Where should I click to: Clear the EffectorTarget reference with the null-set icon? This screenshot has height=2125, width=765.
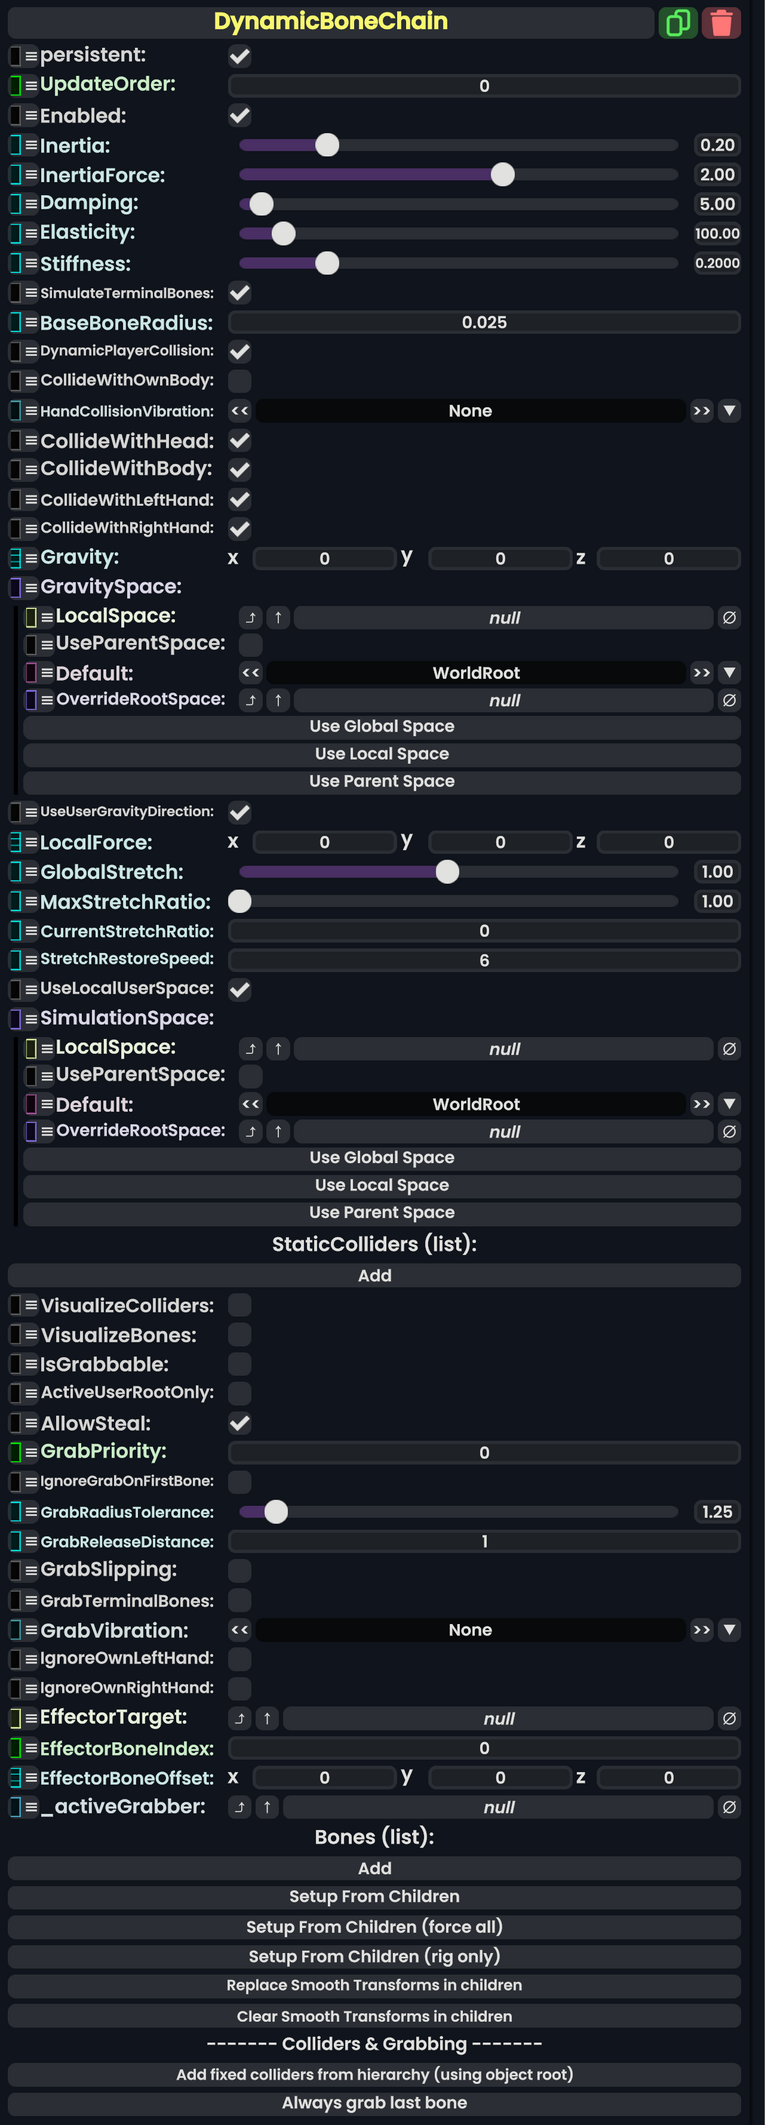(x=729, y=1718)
